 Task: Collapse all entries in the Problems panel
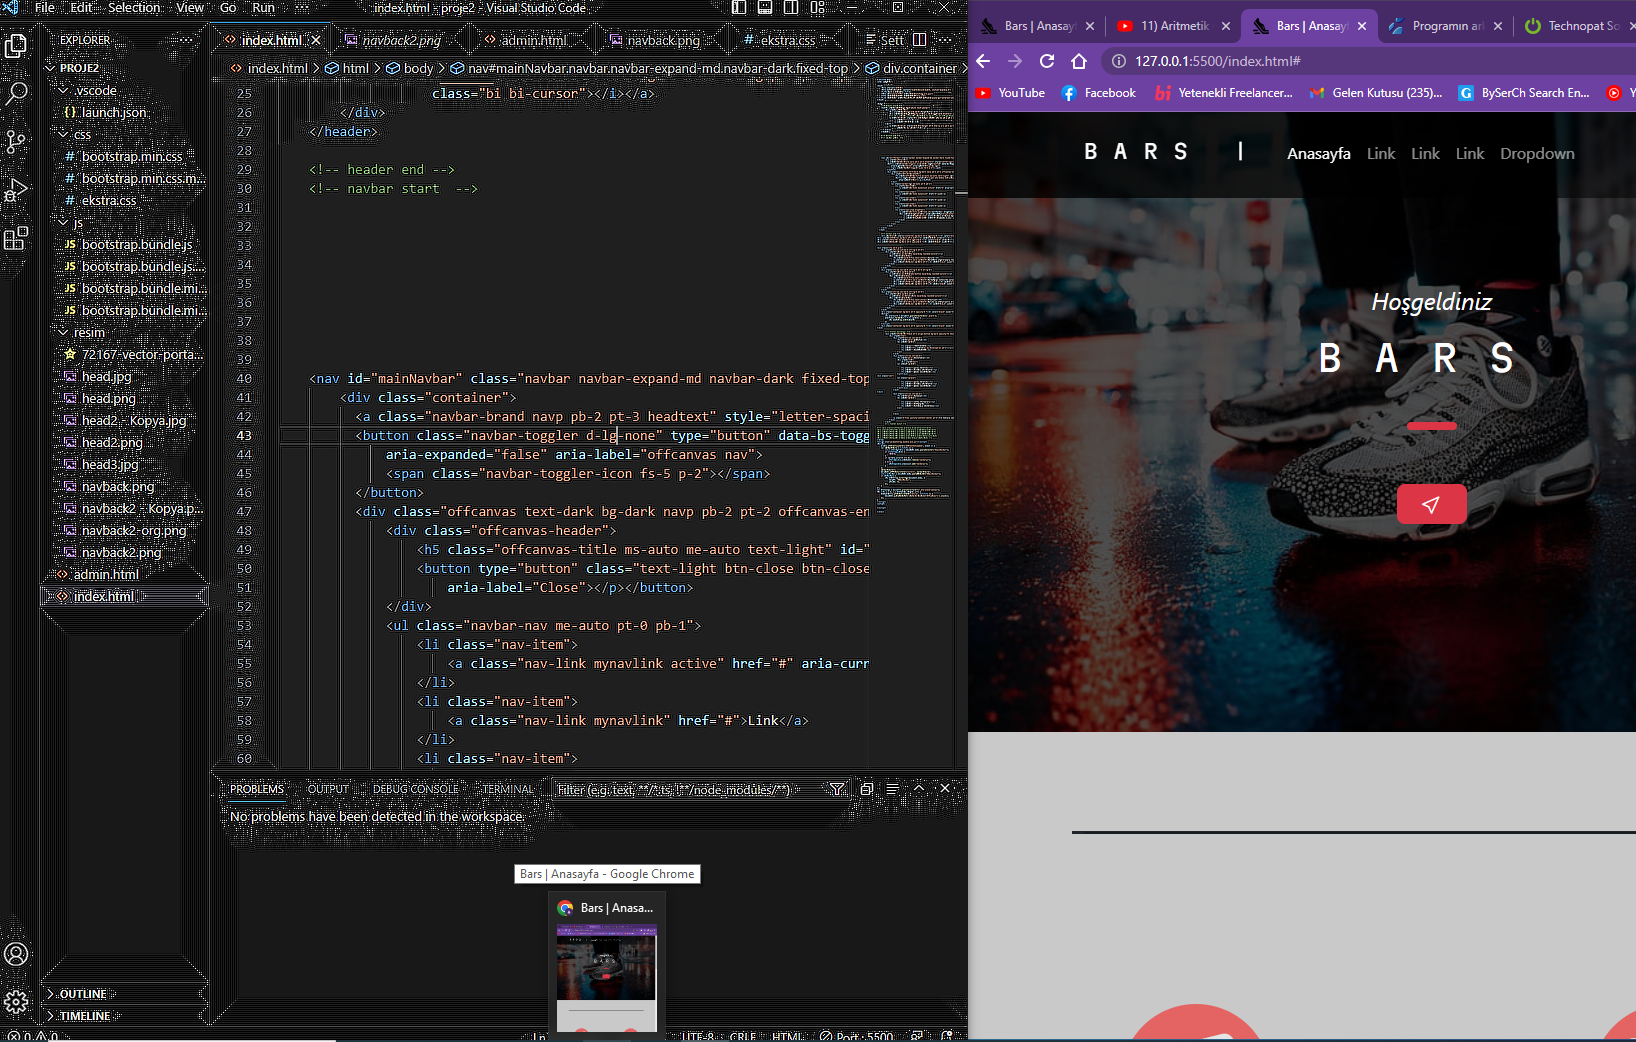tap(867, 789)
